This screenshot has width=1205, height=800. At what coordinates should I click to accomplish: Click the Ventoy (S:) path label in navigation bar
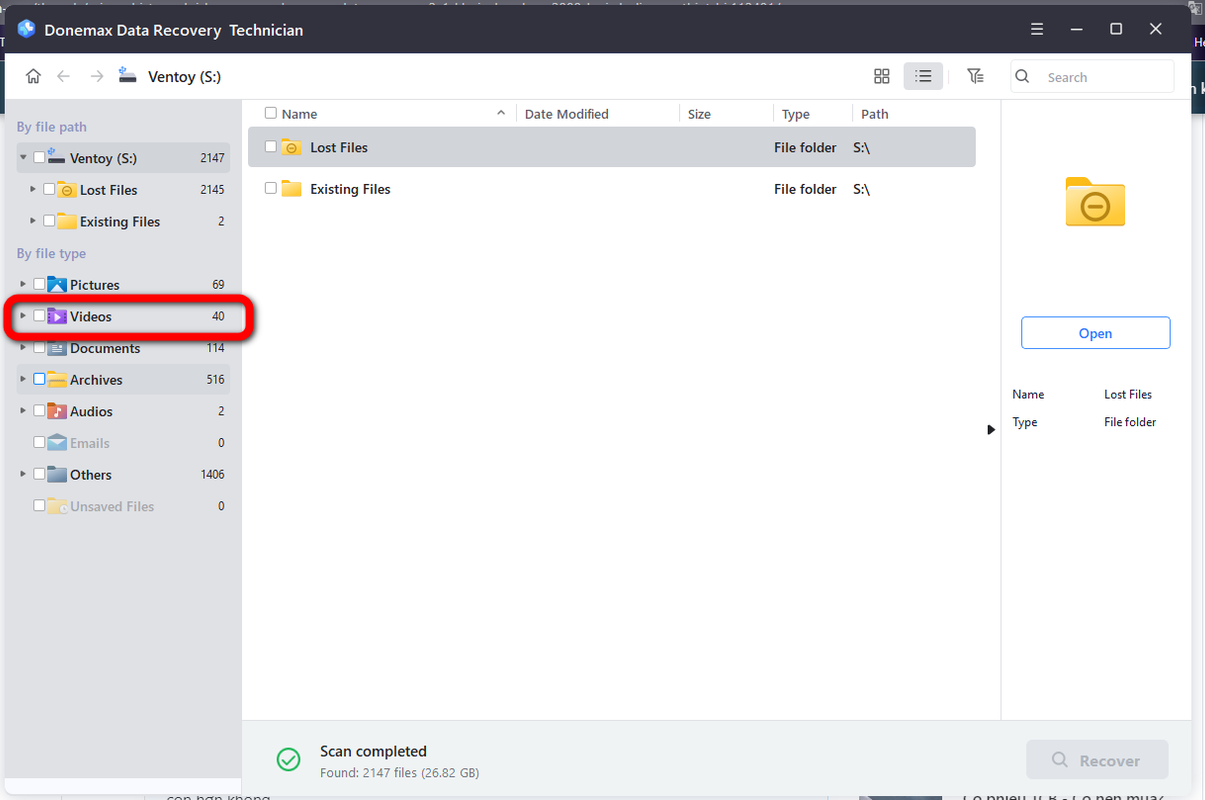click(184, 77)
